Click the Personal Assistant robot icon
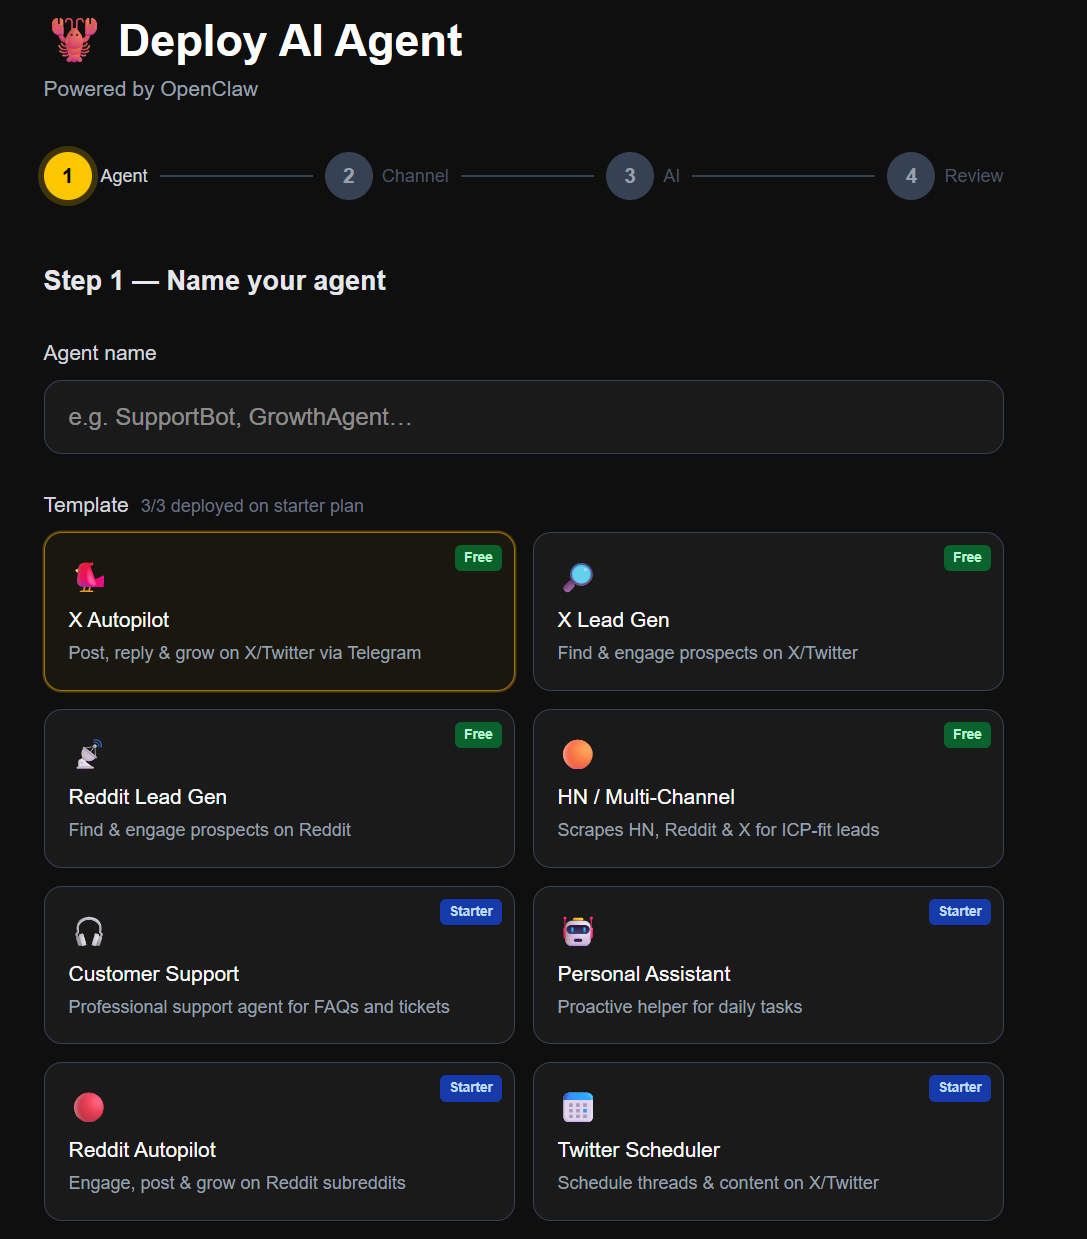 [578, 931]
